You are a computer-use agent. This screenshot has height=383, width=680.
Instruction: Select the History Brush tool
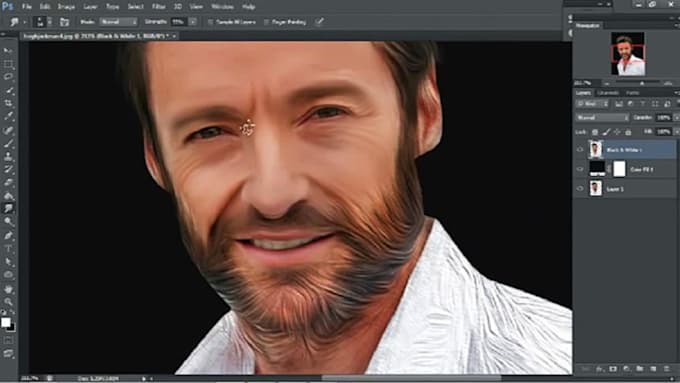(8, 169)
